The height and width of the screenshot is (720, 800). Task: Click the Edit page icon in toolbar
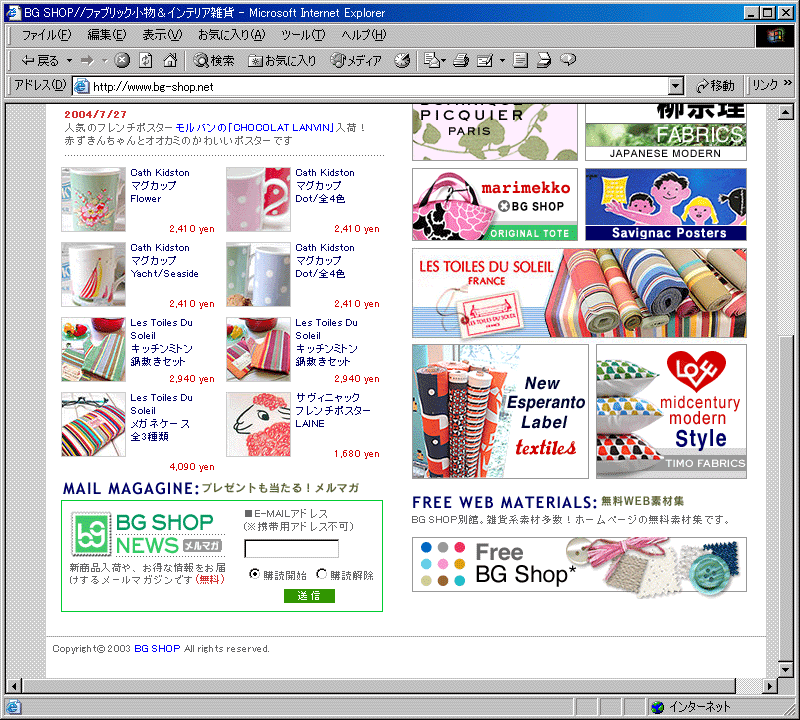coord(485,61)
